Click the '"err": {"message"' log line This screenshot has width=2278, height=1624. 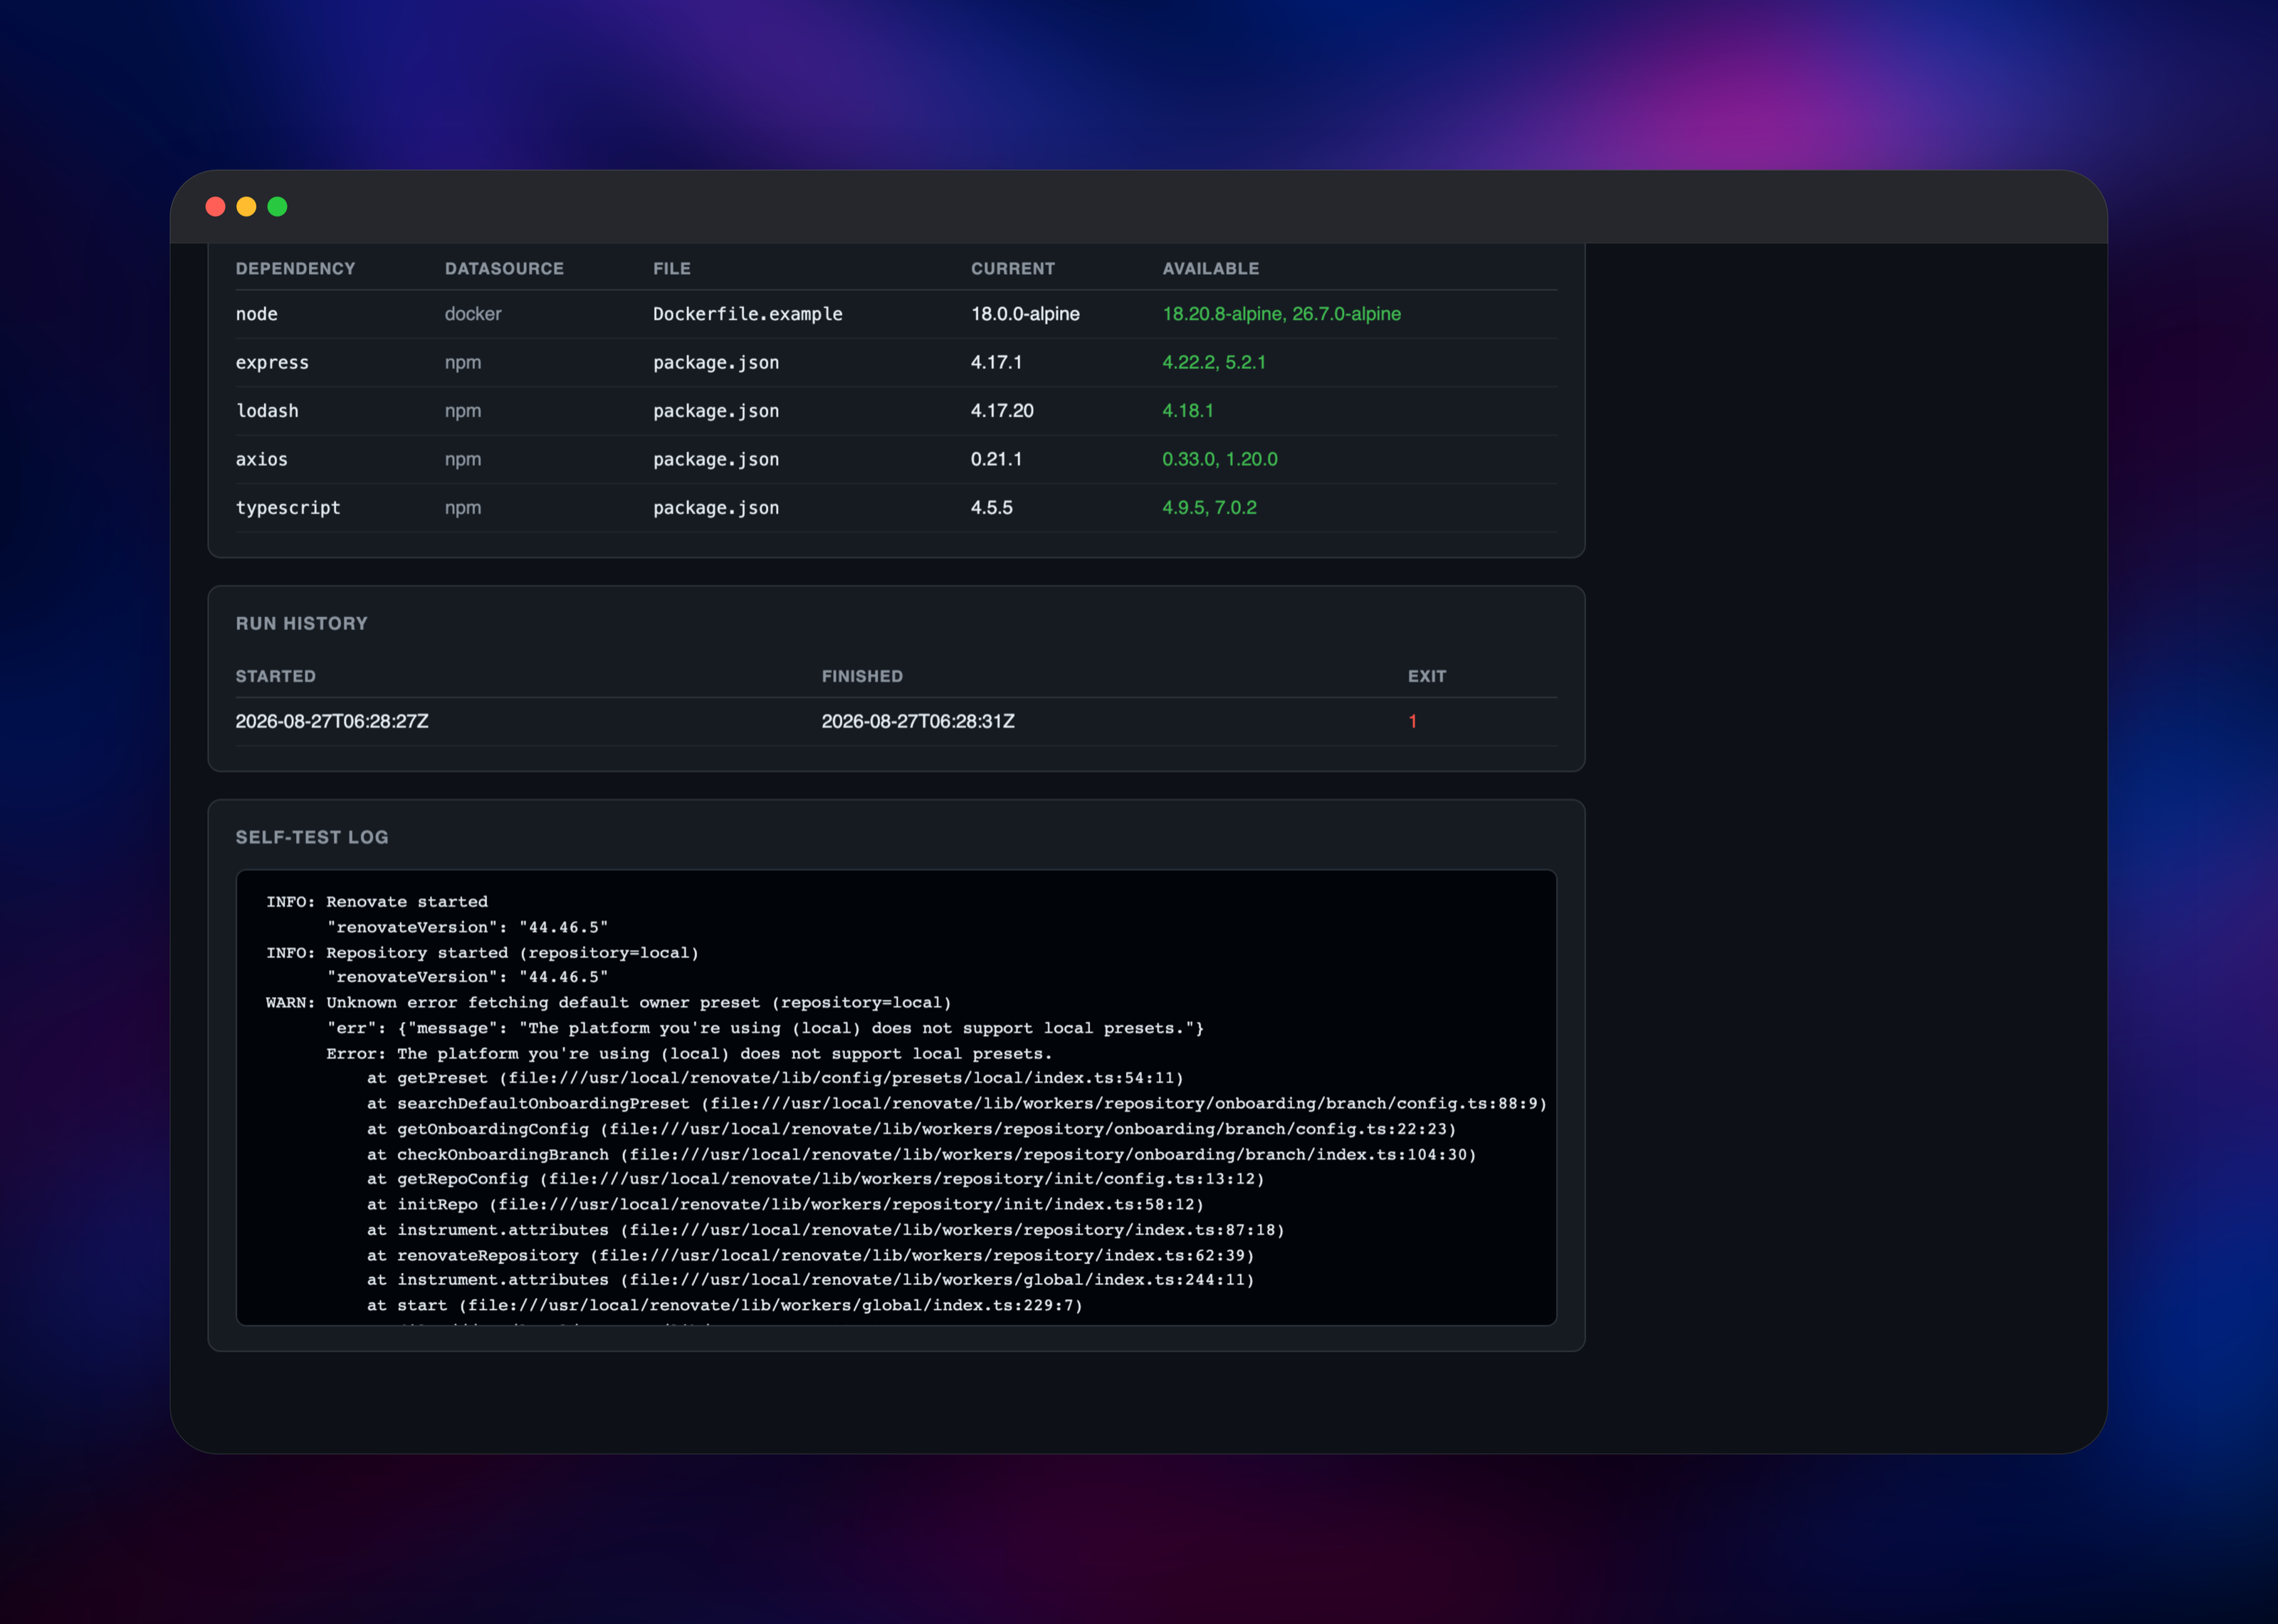pos(765,1028)
